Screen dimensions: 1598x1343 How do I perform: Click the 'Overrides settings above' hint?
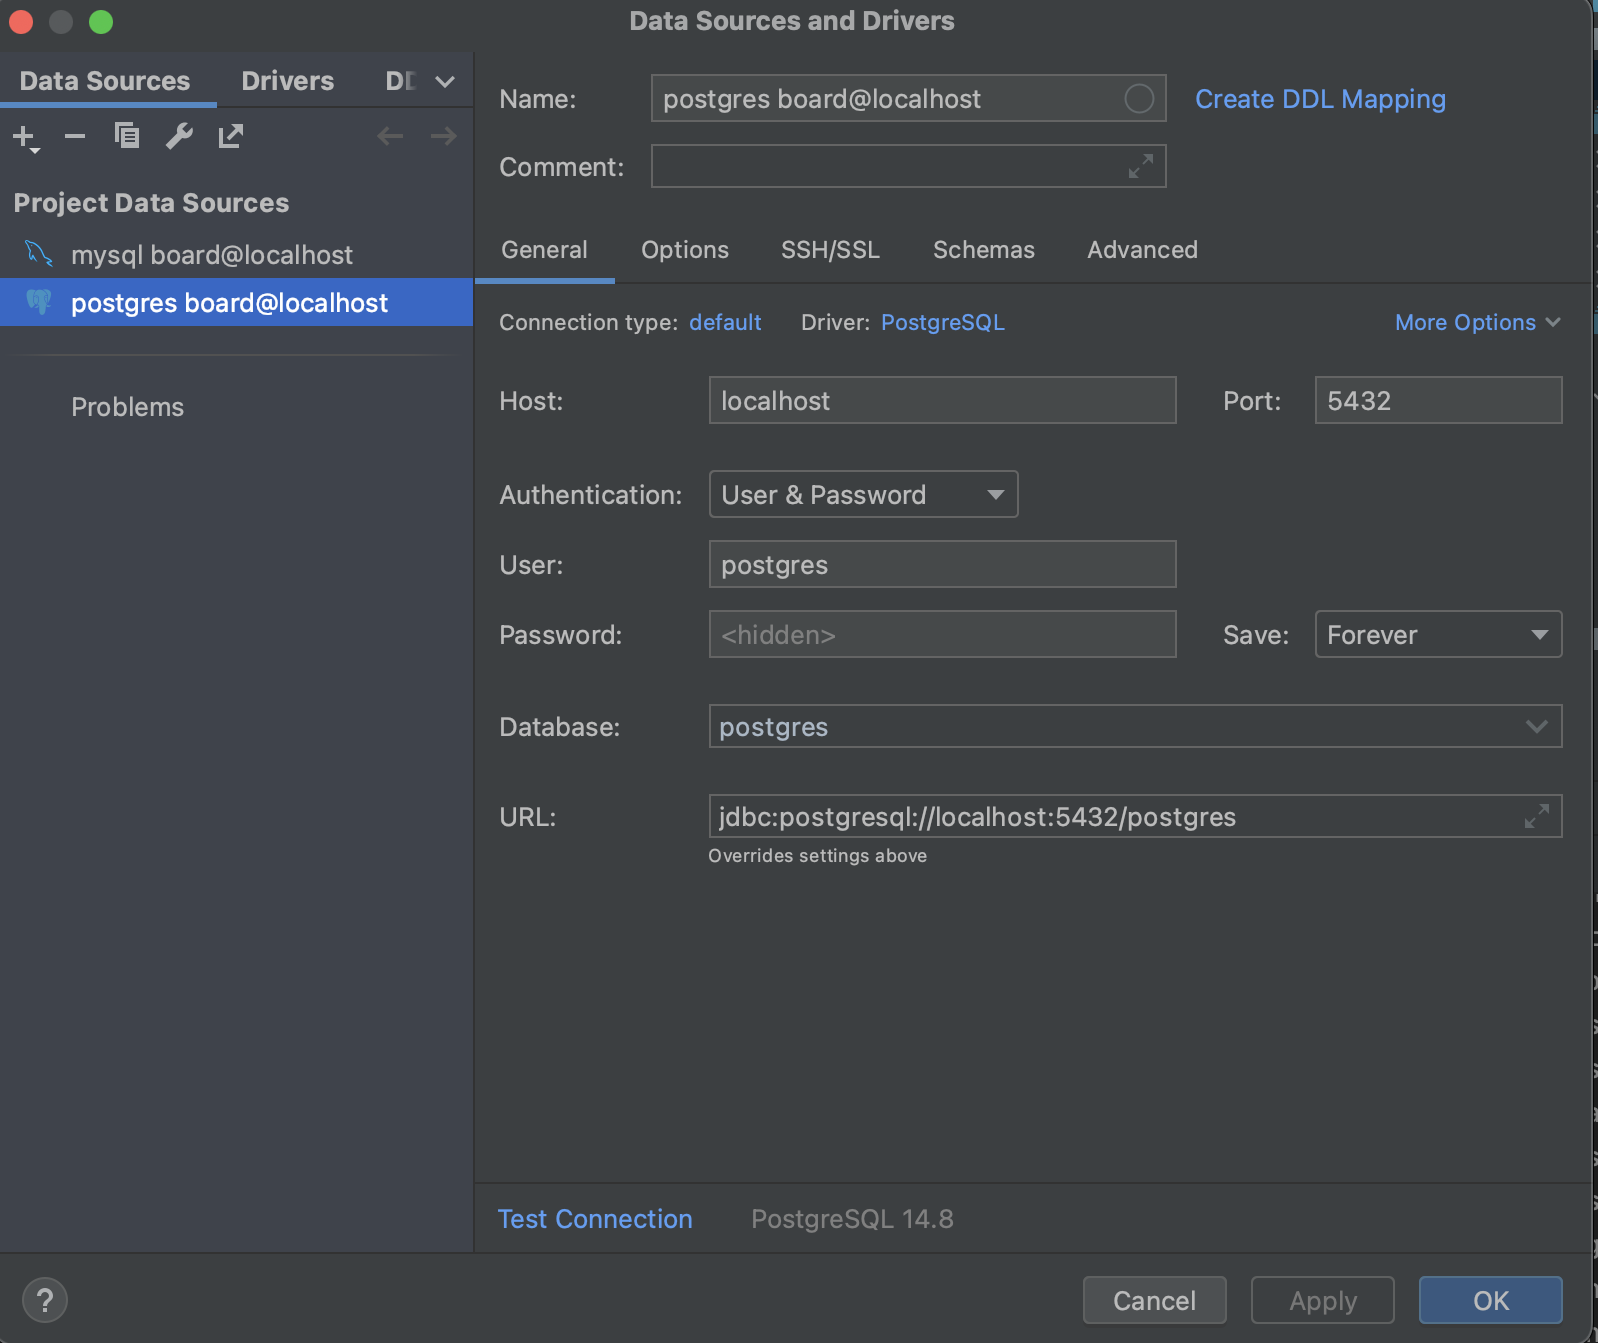click(x=817, y=855)
